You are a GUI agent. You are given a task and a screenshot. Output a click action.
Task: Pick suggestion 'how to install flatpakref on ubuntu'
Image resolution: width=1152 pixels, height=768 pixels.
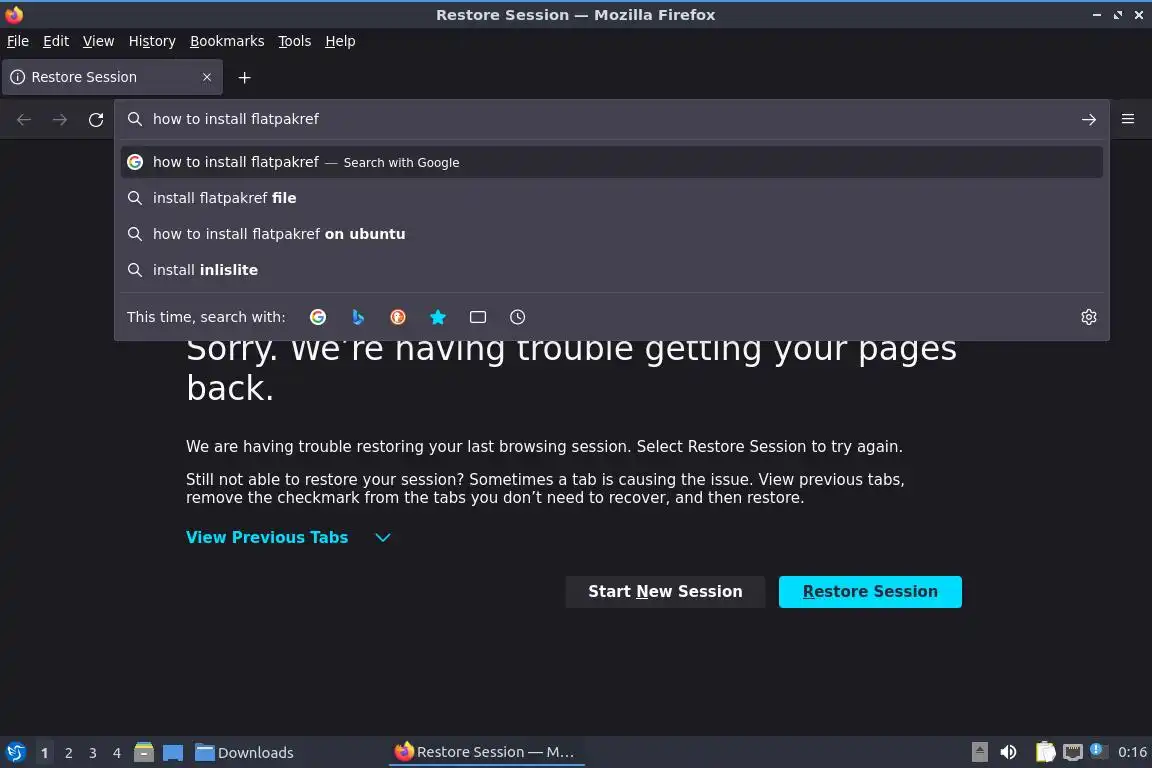point(611,234)
